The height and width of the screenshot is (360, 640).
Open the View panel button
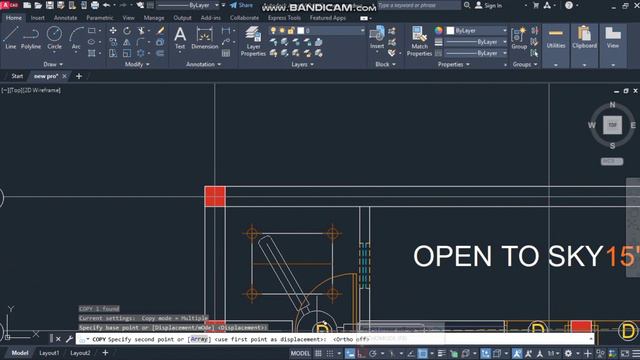tap(613, 45)
